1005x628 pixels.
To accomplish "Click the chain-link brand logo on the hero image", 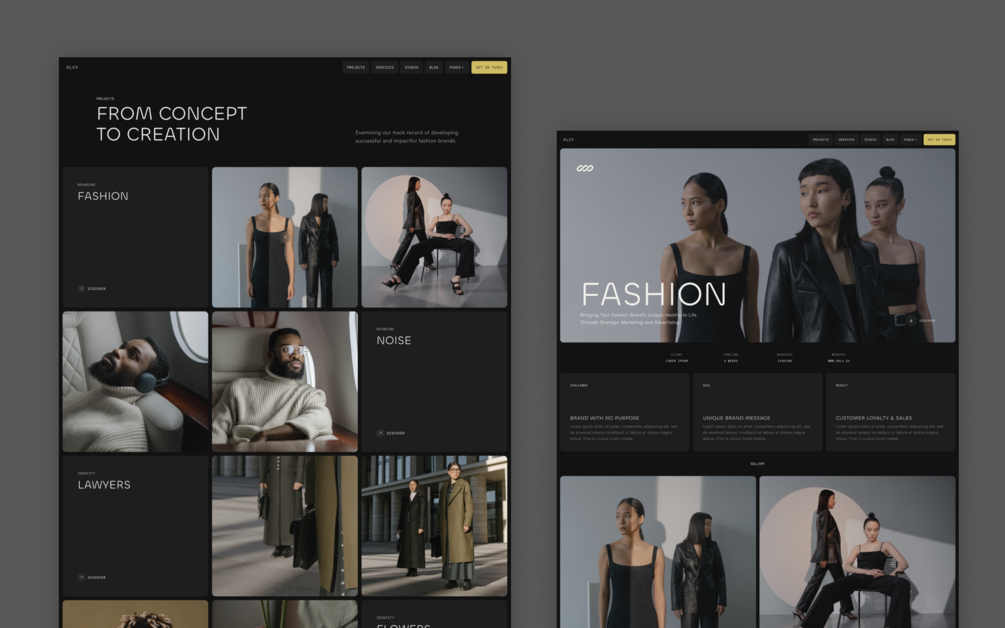I will click(x=585, y=169).
